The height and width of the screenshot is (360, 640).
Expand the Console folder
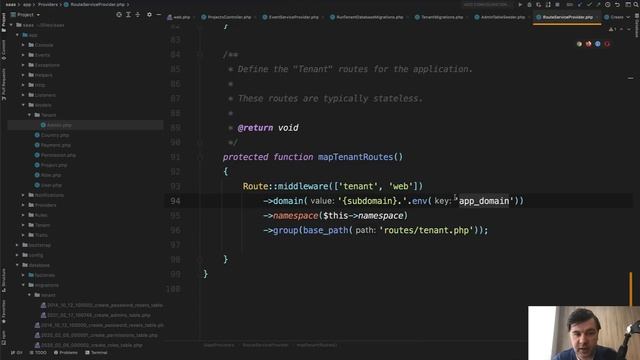click(23, 45)
